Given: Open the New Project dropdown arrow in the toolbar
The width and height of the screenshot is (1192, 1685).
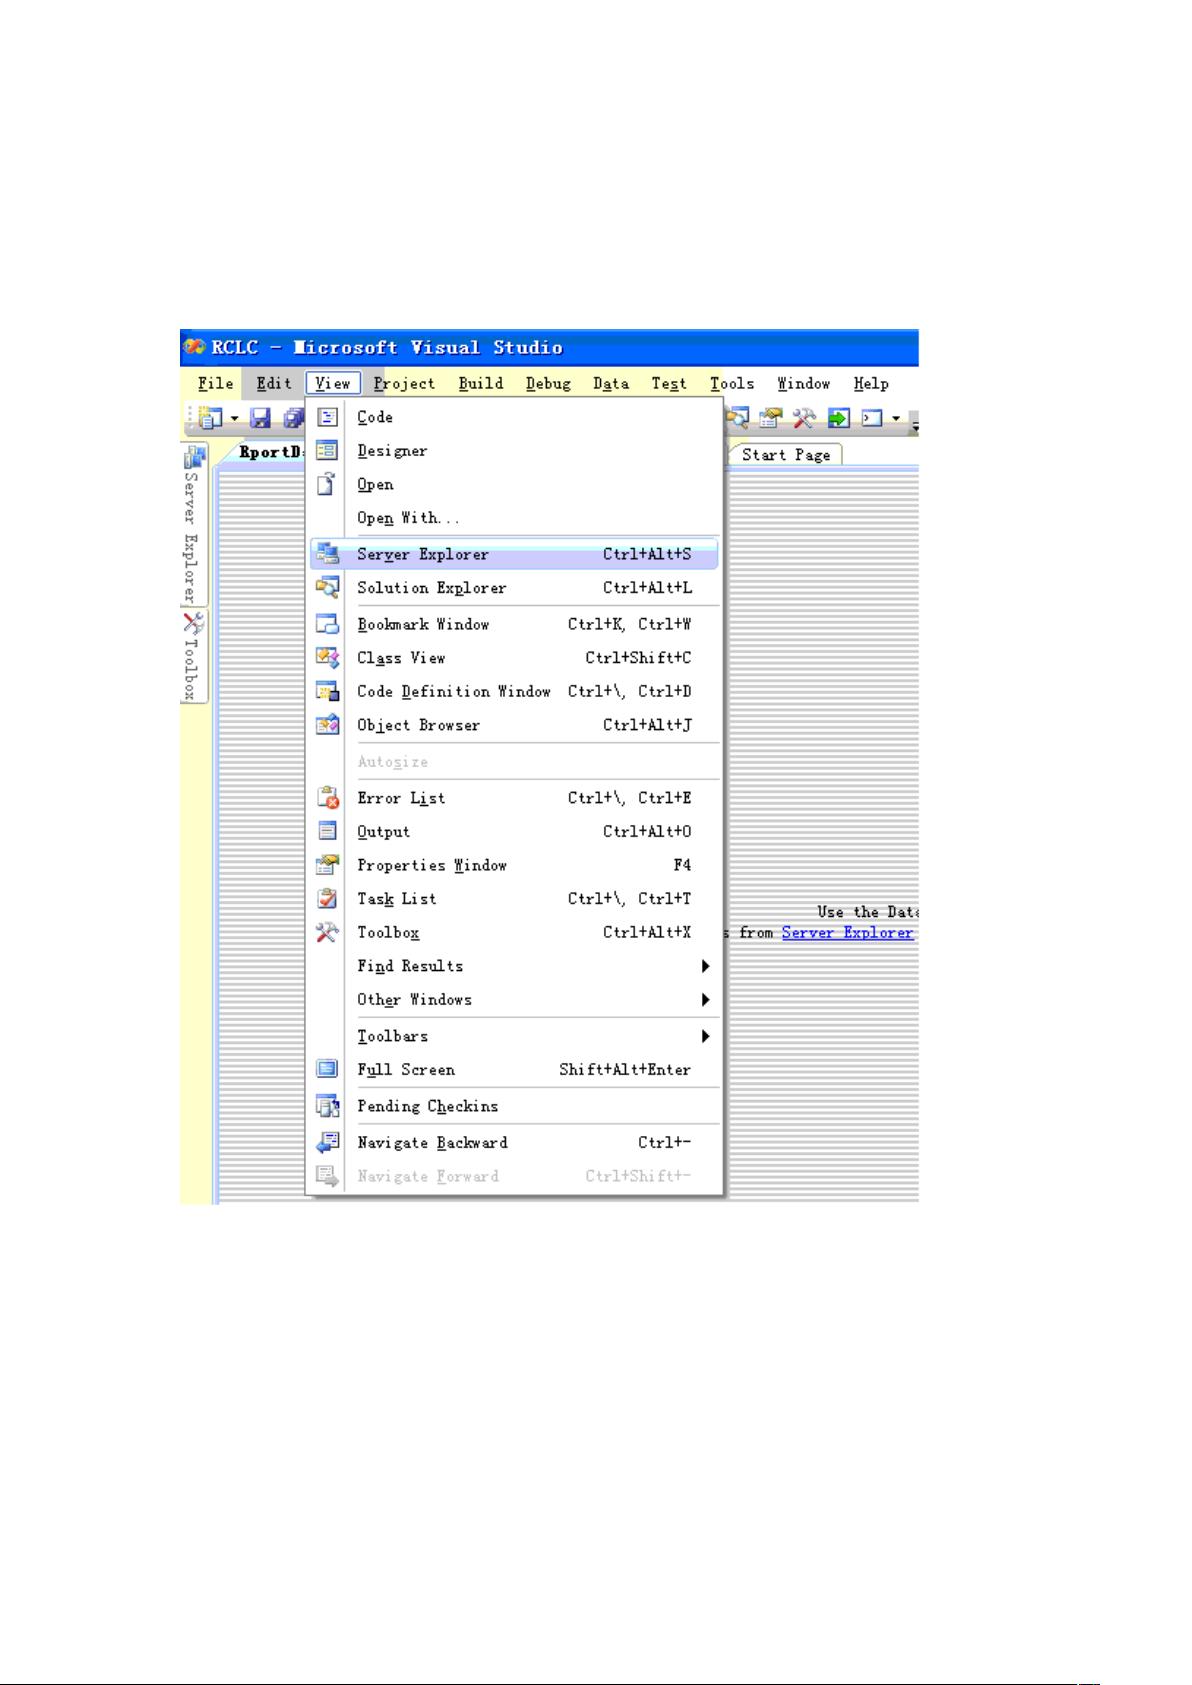Looking at the screenshot, I should (x=234, y=419).
